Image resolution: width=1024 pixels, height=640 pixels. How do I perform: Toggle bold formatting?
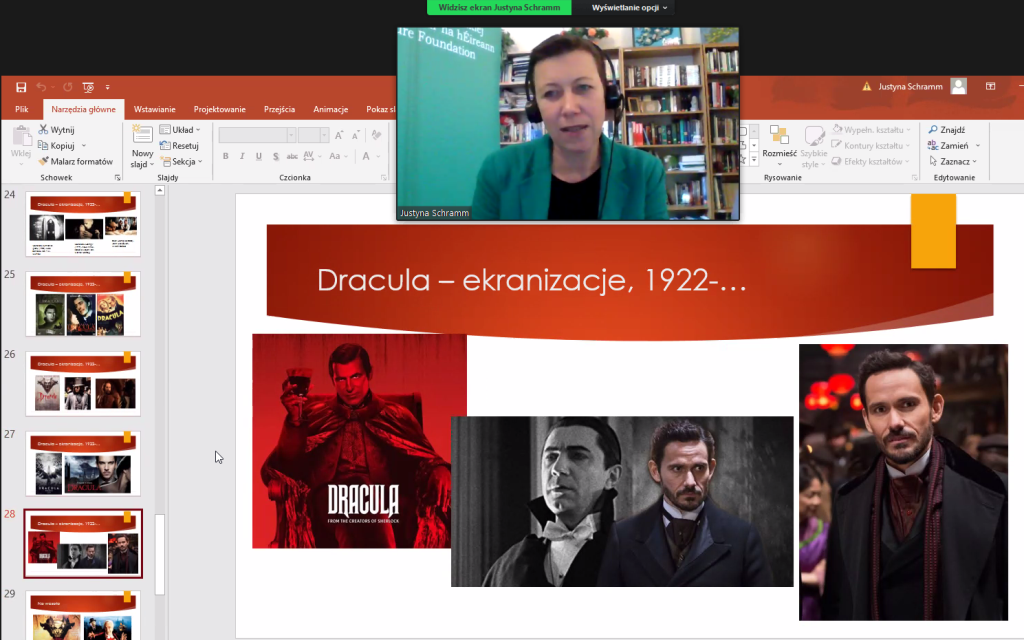click(226, 157)
